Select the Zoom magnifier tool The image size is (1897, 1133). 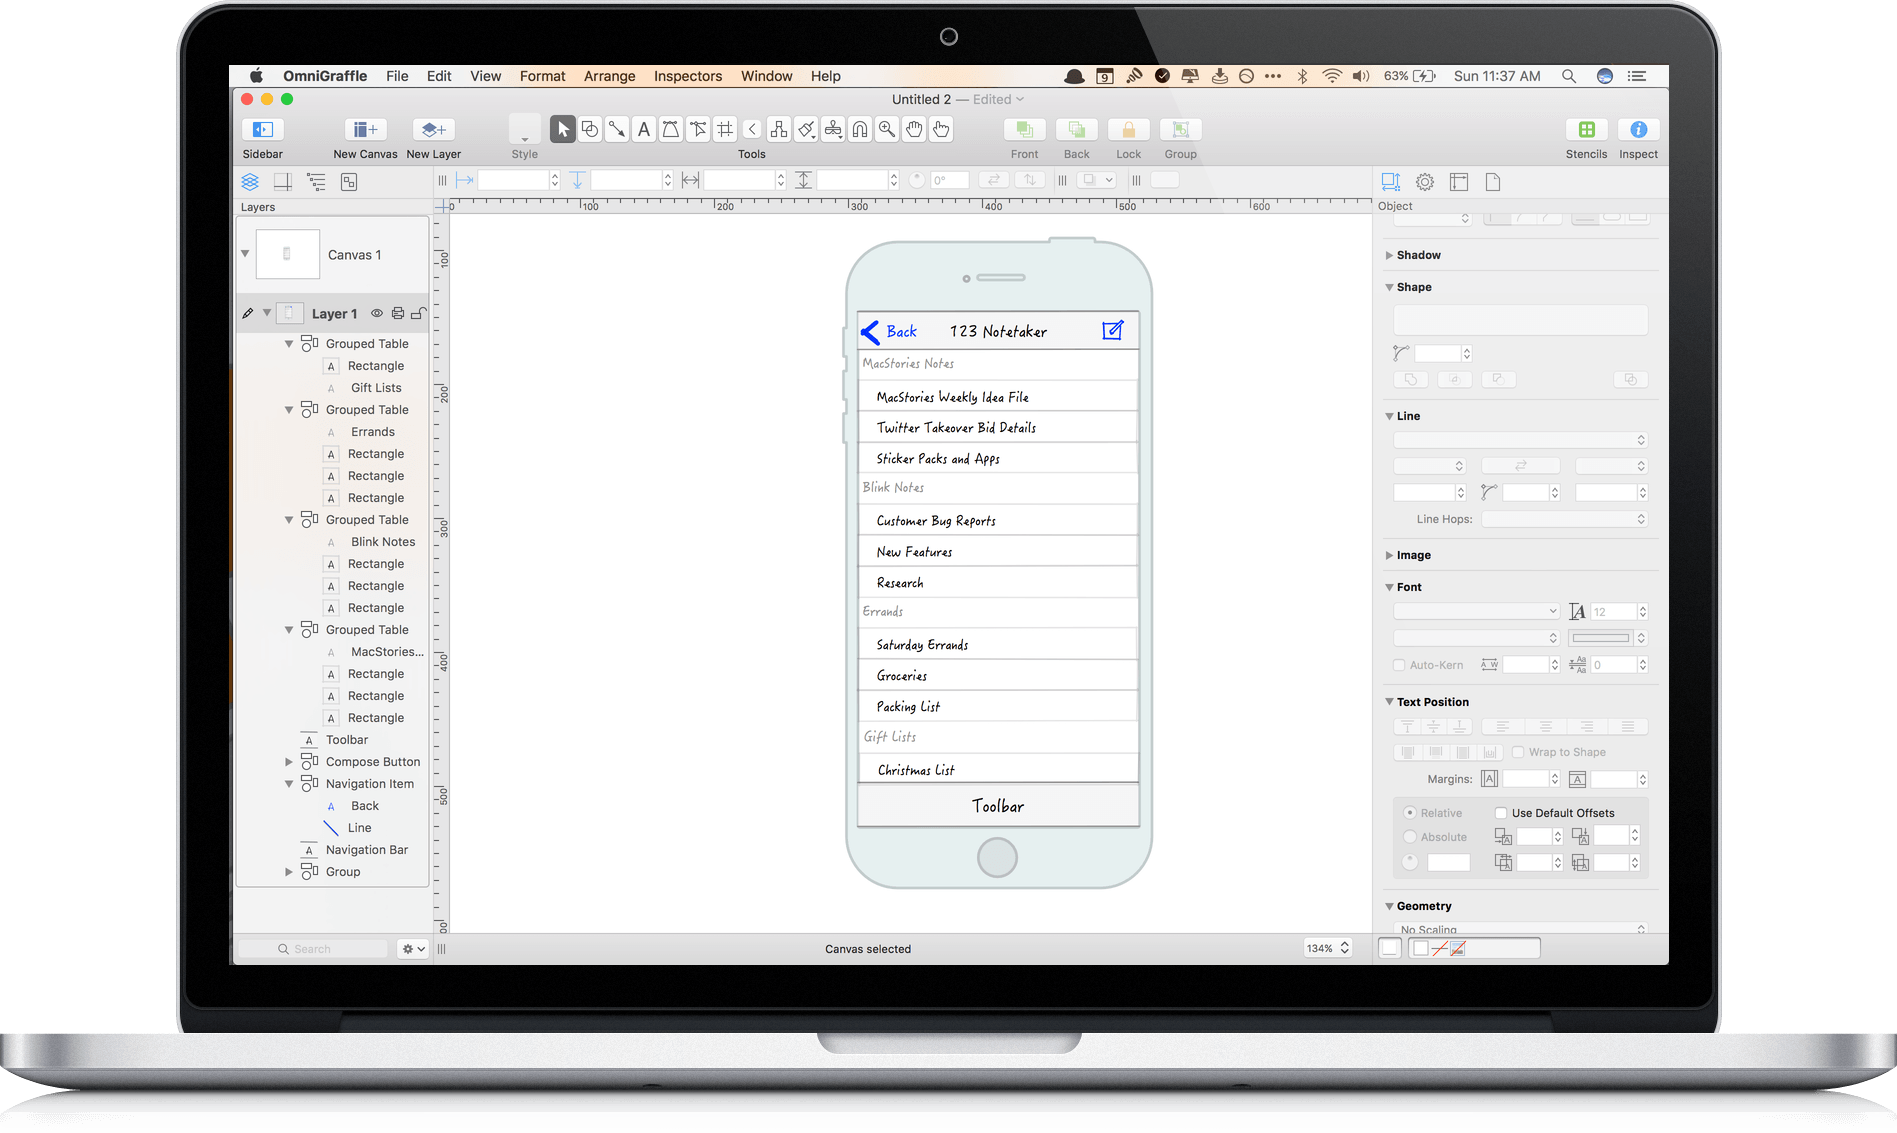887,129
